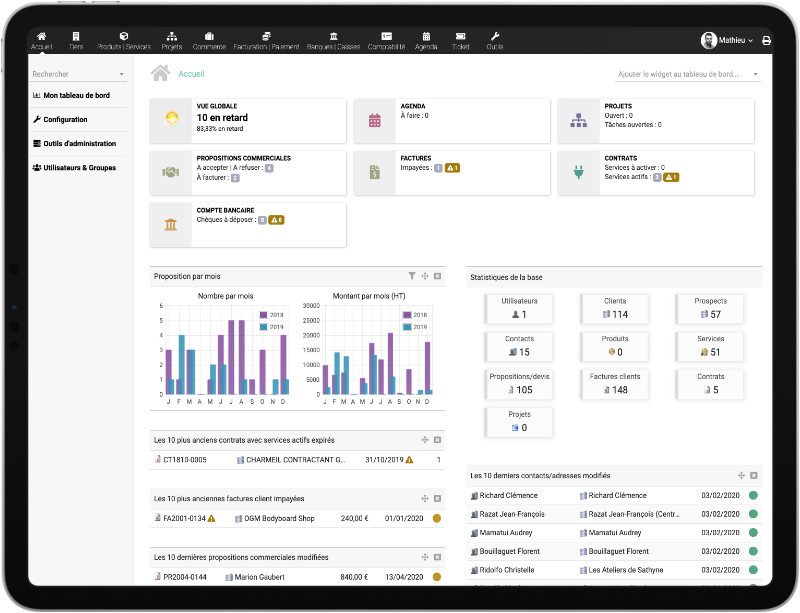Click the Propositions commerciales handshake icon
Image resolution: width=800 pixels, height=613 pixels.
click(x=170, y=173)
